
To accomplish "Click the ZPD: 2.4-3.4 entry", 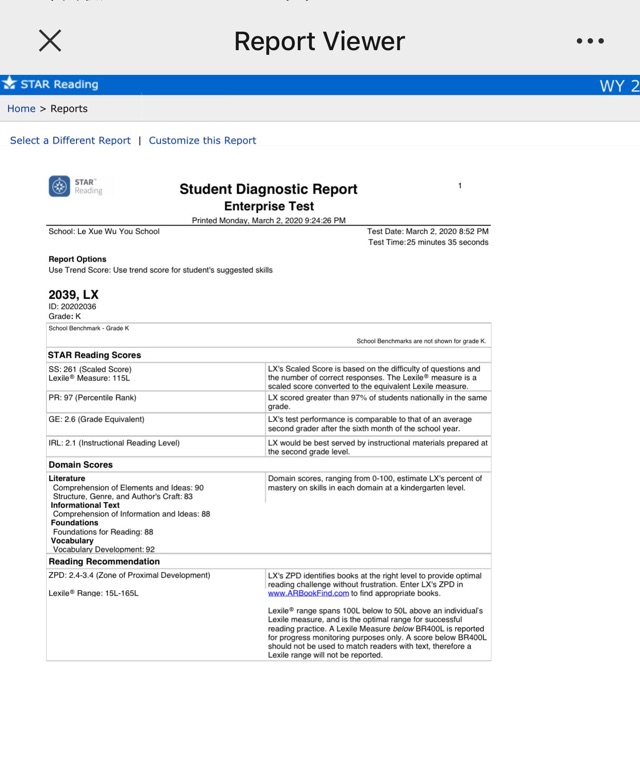I will click(x=129, y=575).
